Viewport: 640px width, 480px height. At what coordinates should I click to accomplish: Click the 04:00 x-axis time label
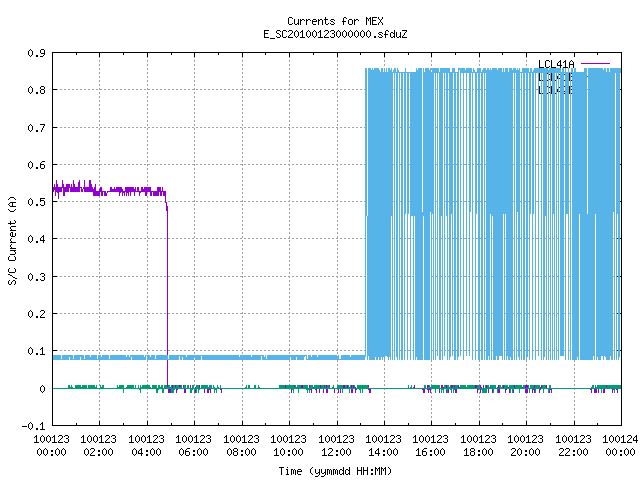pos(146,452)
